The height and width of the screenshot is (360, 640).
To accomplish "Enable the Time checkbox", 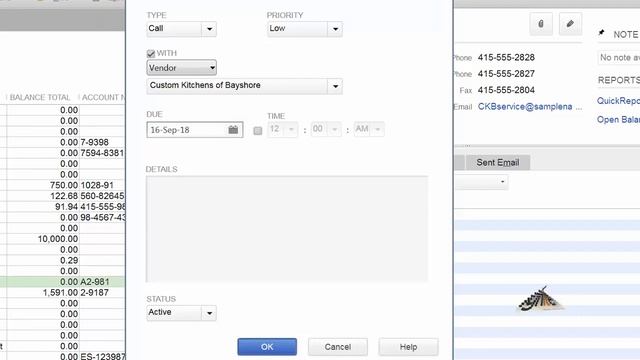I will point(258,131).
